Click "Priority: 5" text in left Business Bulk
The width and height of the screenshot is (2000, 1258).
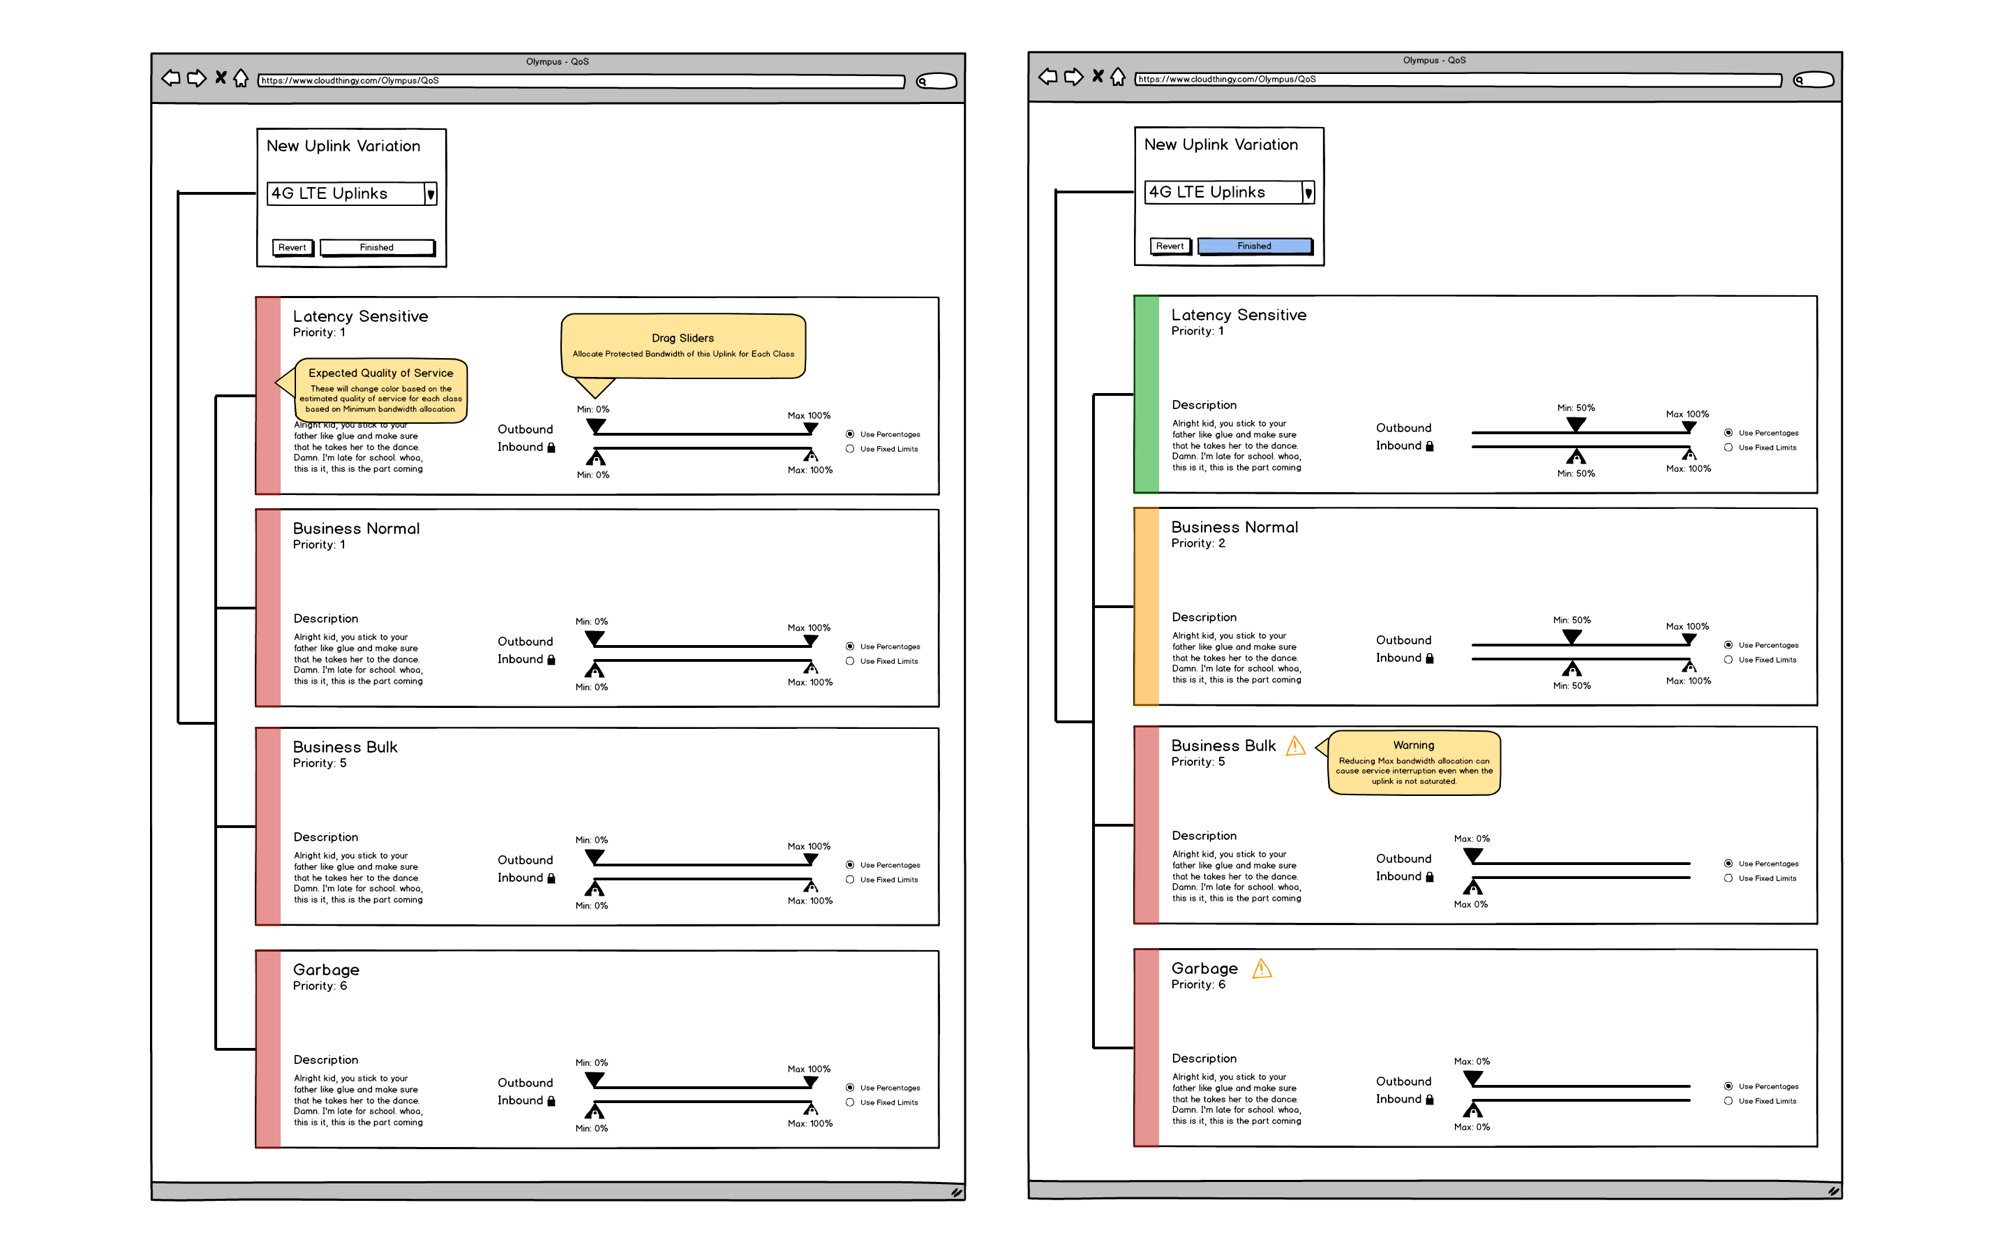point(320,764)
